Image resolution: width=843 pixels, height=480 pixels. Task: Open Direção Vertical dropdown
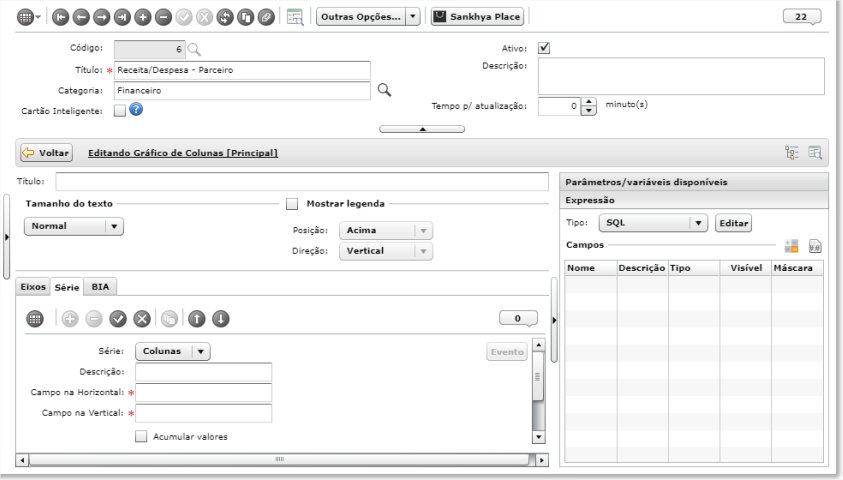[386, 251]
